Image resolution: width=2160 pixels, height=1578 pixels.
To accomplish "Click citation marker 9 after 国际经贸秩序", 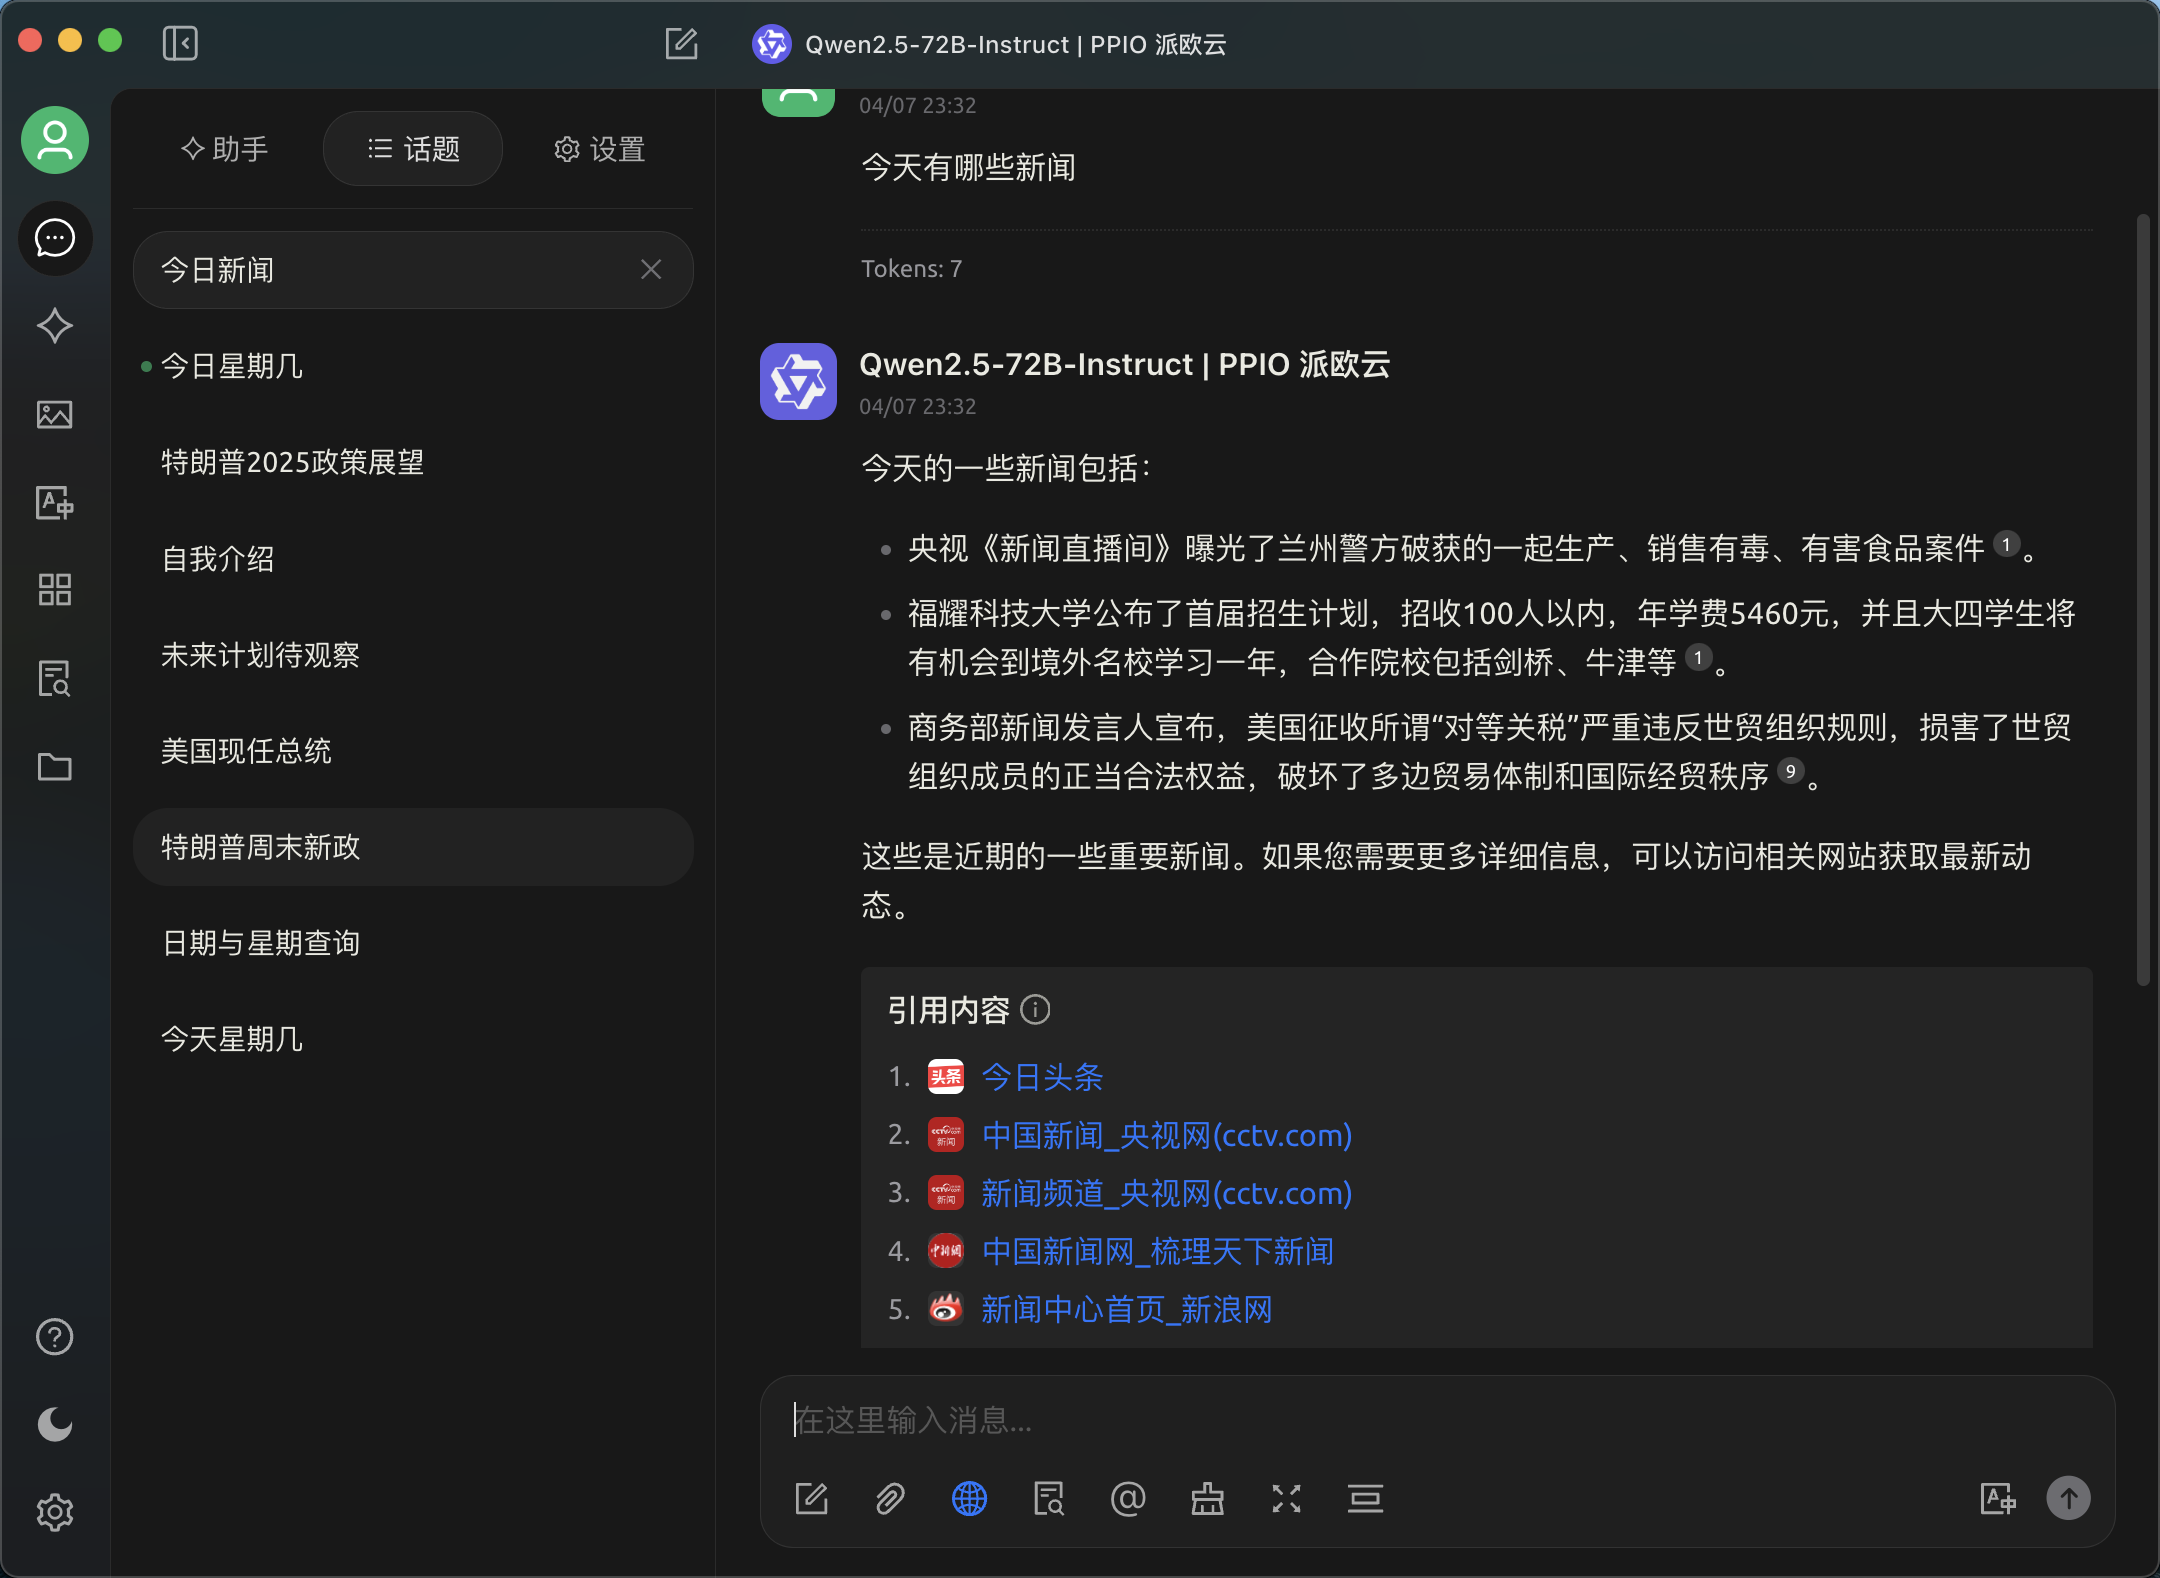I will pos(1791,771).
